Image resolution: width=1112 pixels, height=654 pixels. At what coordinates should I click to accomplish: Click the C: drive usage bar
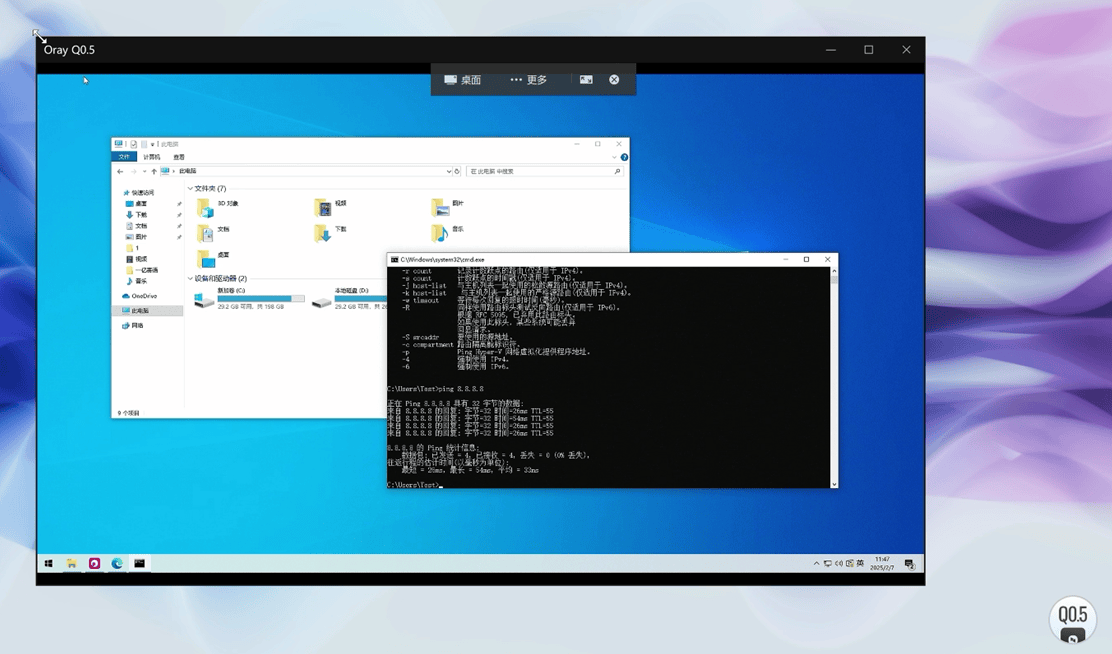261,299
